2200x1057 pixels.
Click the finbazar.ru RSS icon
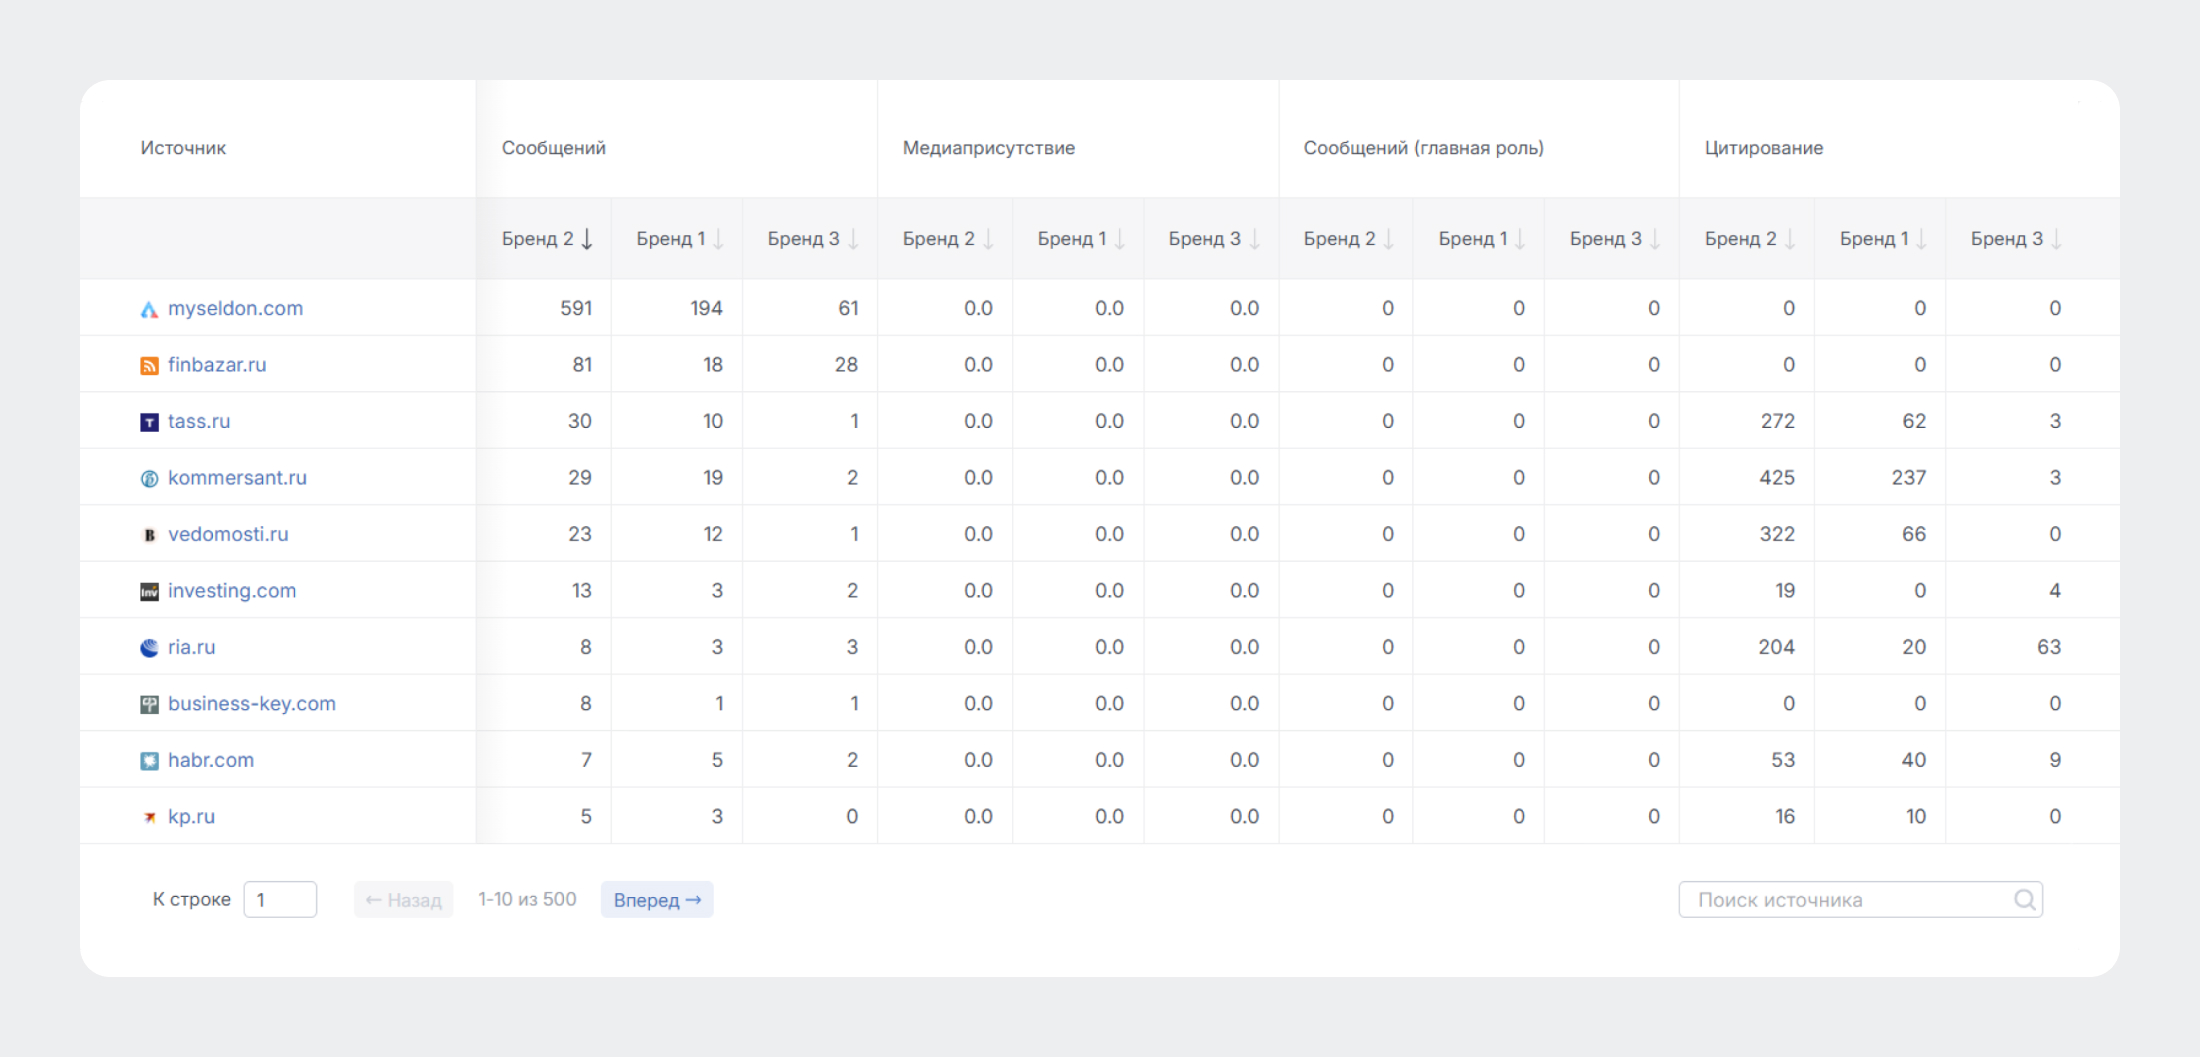pos(149,366)
